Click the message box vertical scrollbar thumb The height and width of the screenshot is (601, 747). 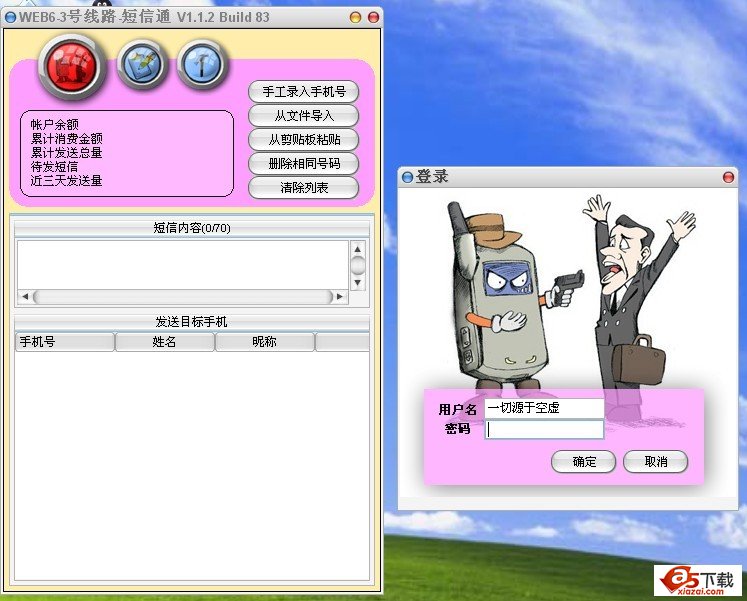click(x=358, y=265)
